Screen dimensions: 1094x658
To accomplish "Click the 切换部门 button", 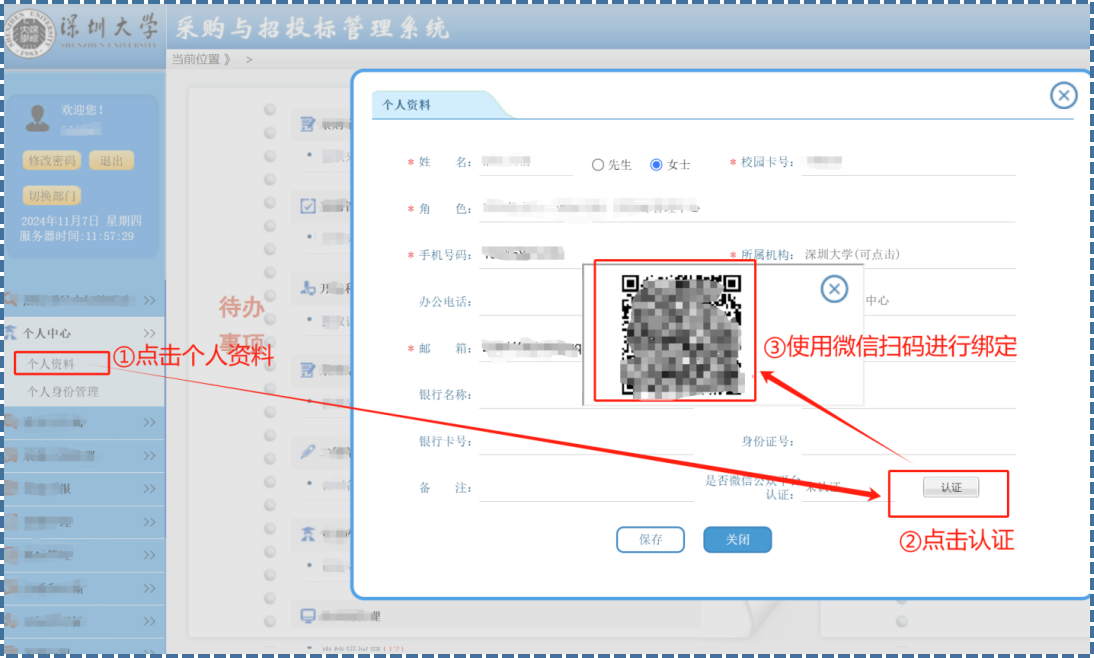I will pos(52,195).
